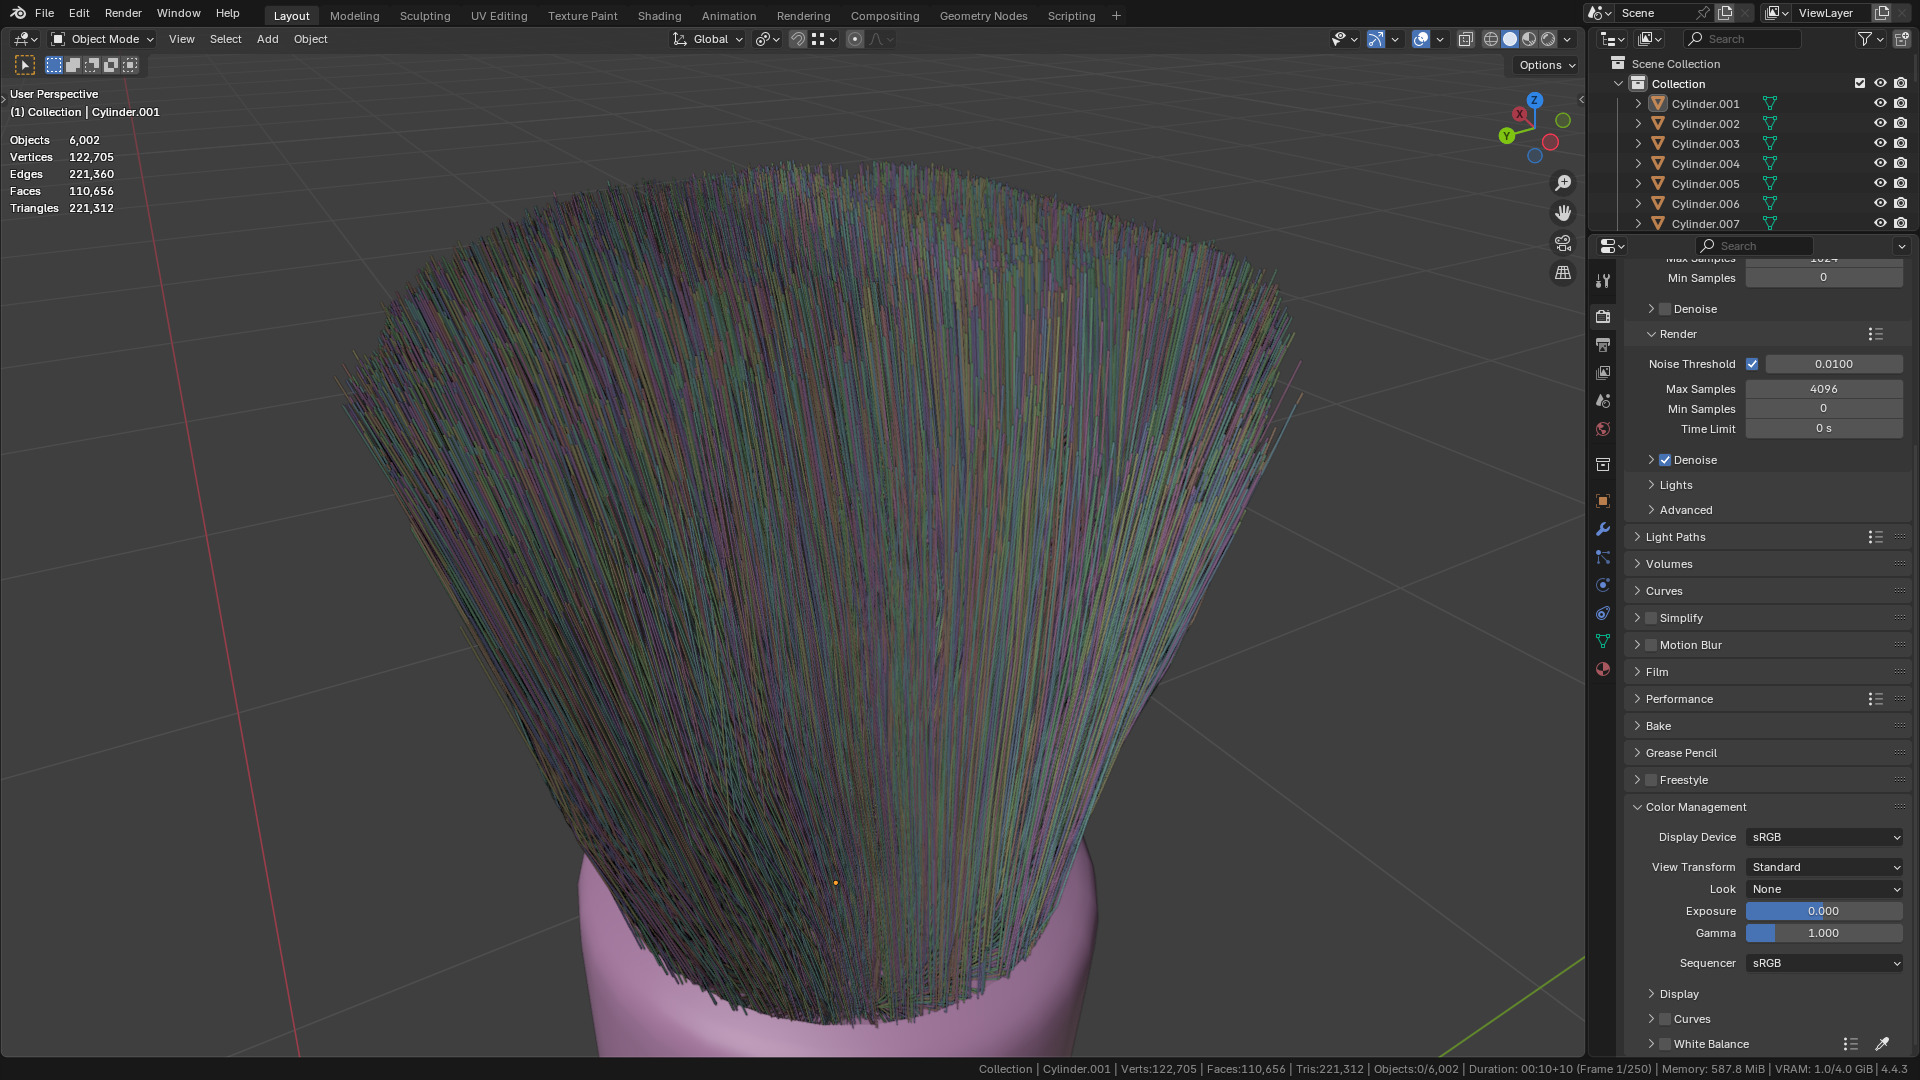Screen dimensions: 1920x1080
Task: Click the color management eyedropper icon
Action: 1882,1044
